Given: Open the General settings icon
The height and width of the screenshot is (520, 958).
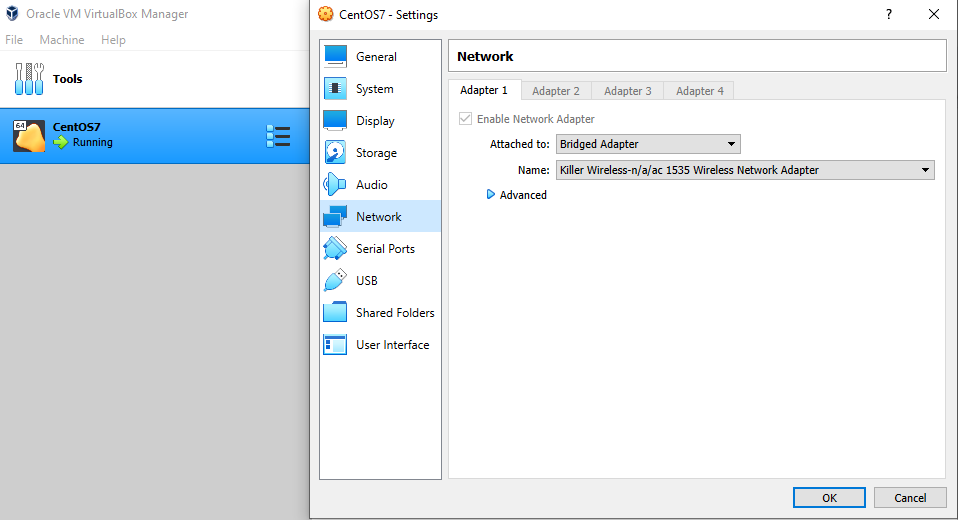Looking at the screenshot, I should click(335, 56).
